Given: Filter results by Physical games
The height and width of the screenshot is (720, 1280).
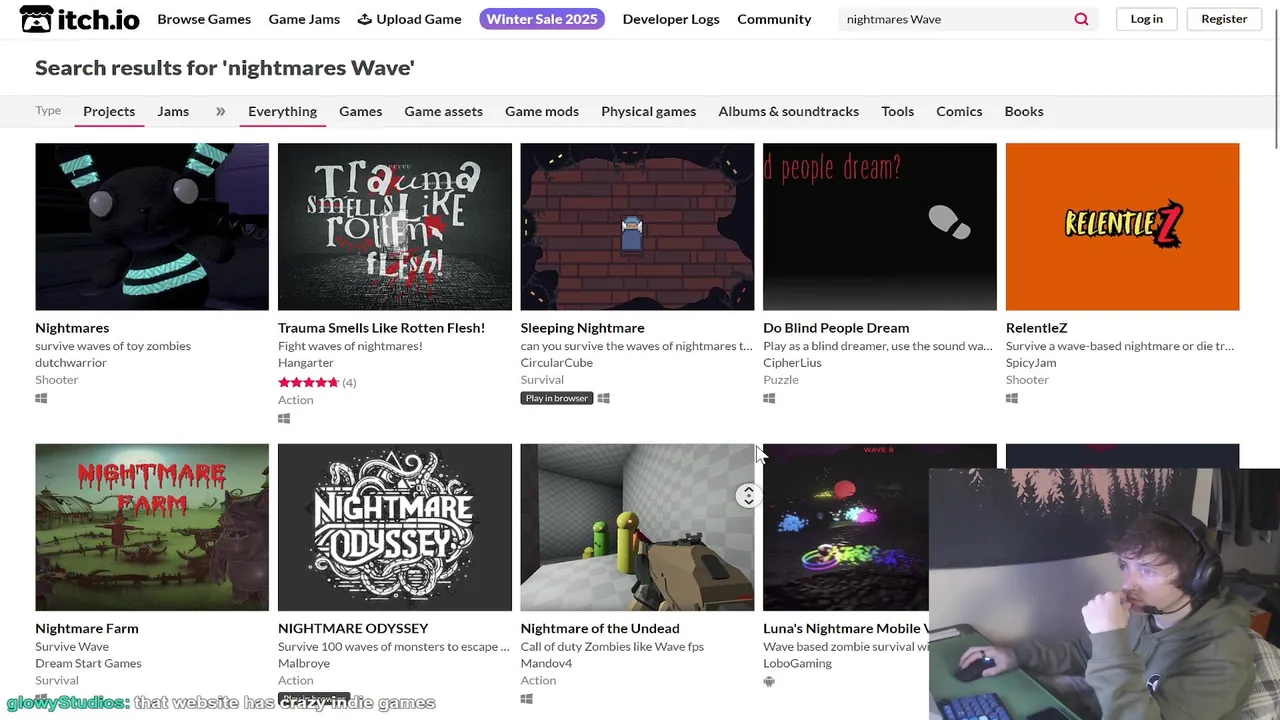Looking at the screenshot, I should pyautogui.click(x=648, y=111).
